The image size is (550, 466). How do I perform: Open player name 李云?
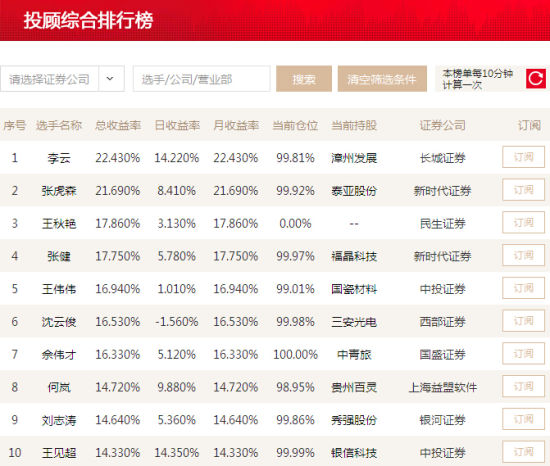(x=59, y=158)
